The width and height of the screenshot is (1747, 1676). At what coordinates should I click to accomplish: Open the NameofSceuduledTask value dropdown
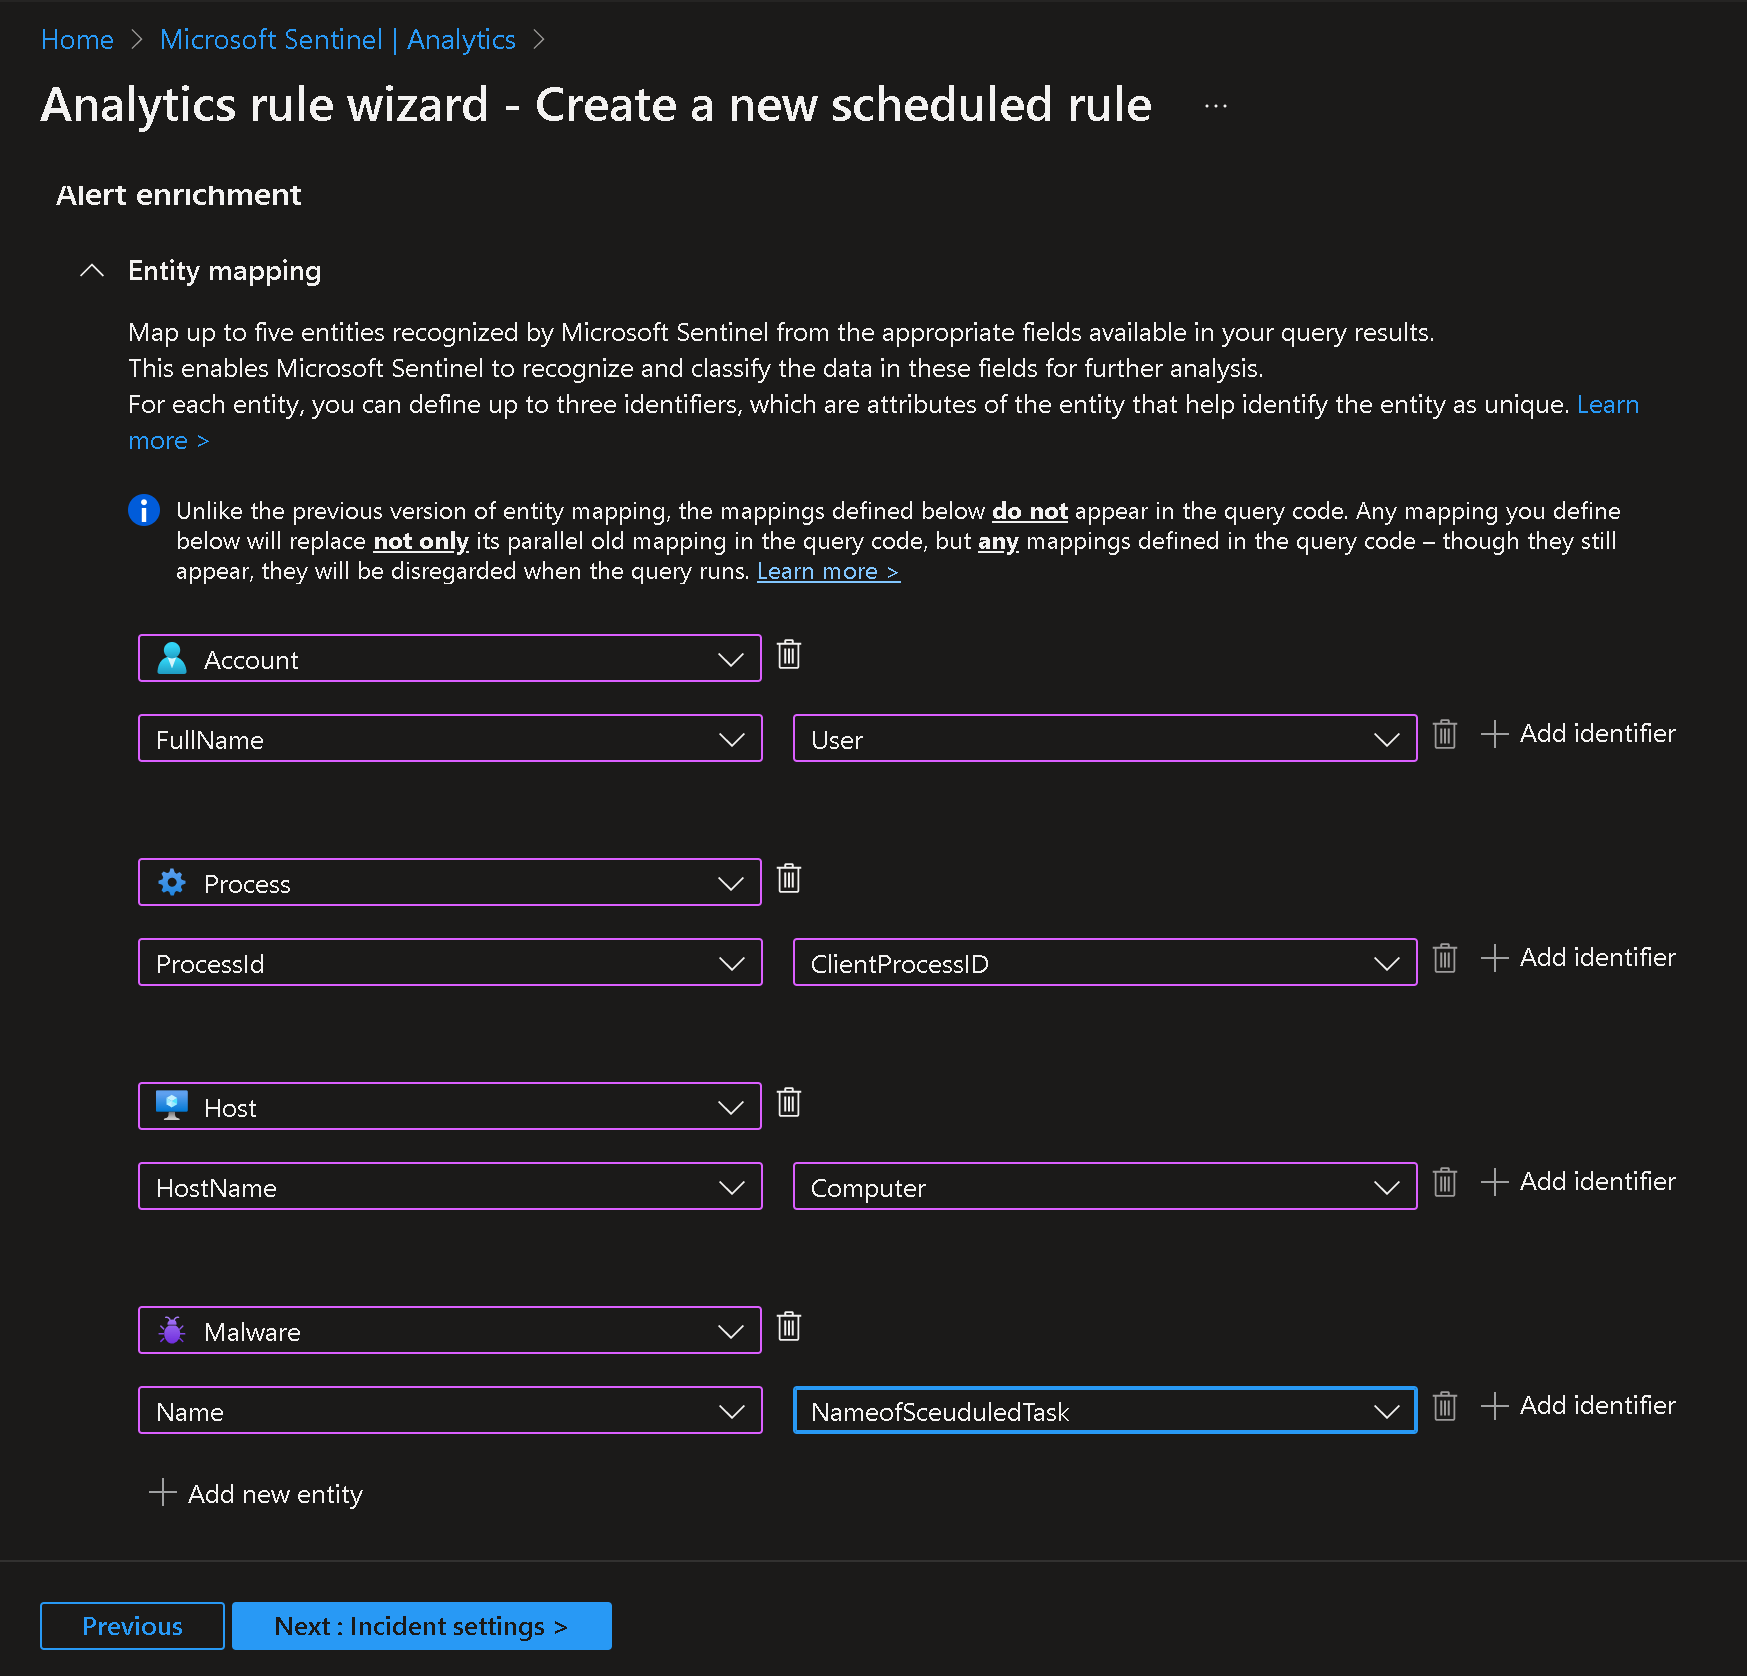[1104, 1411]
